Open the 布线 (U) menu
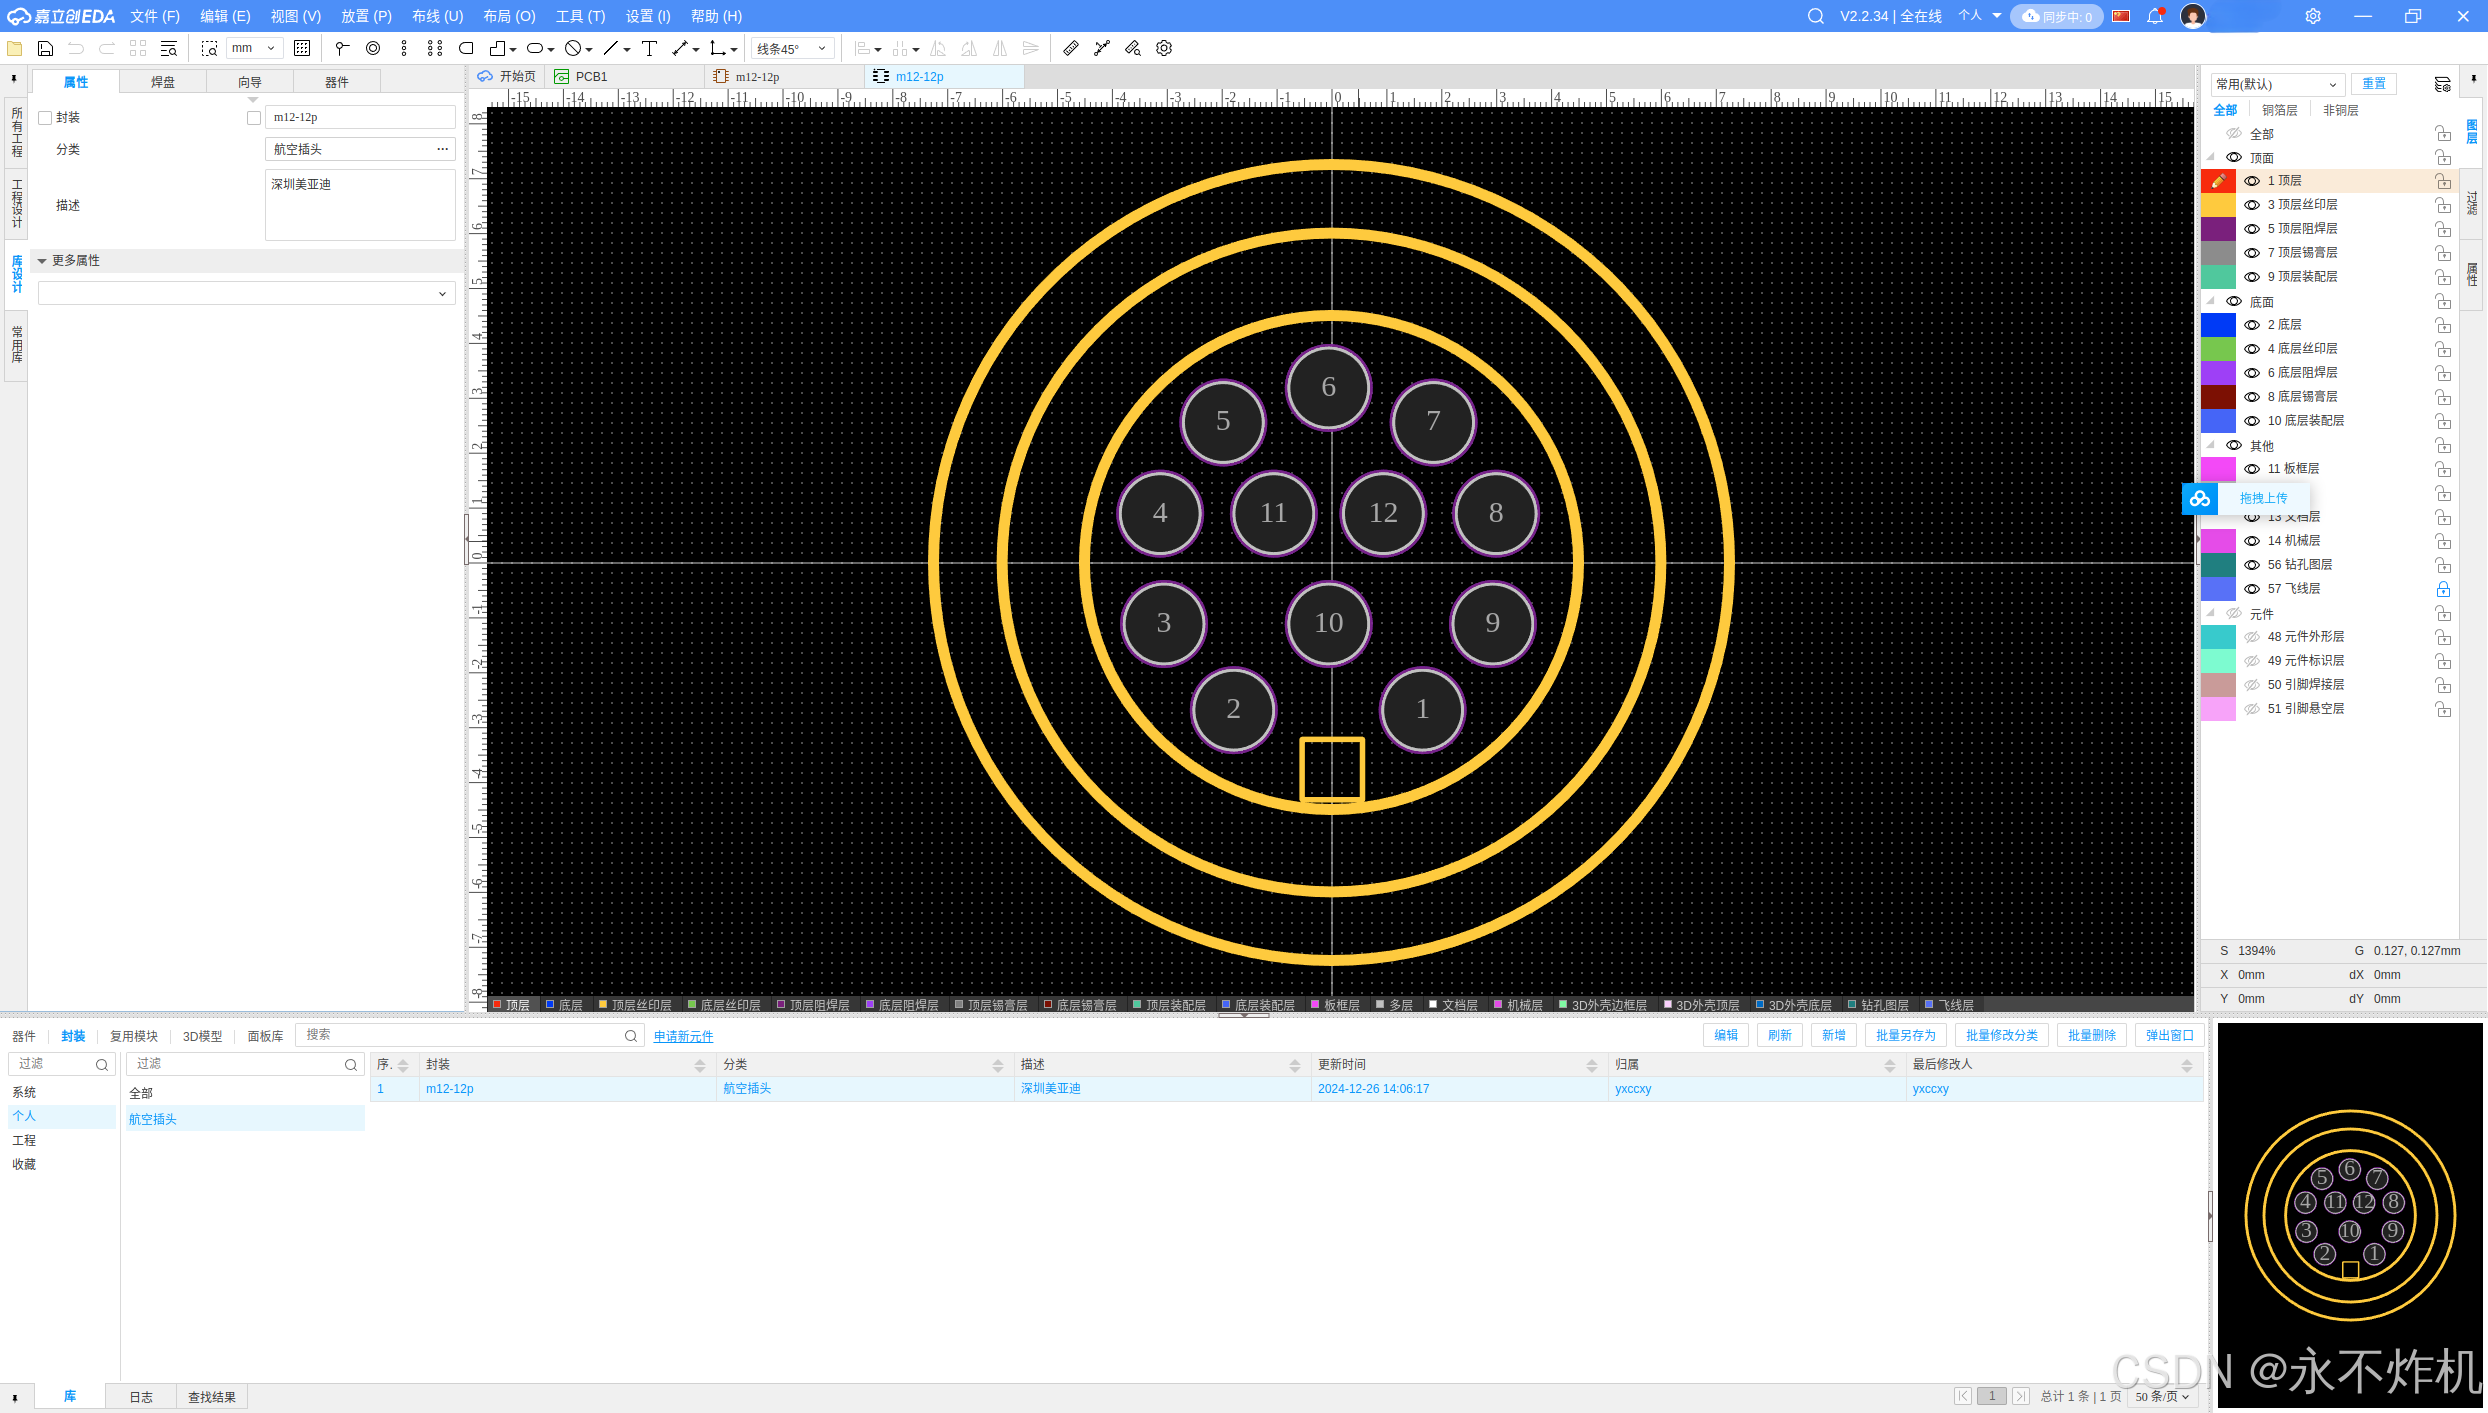 tap(437, 16)
